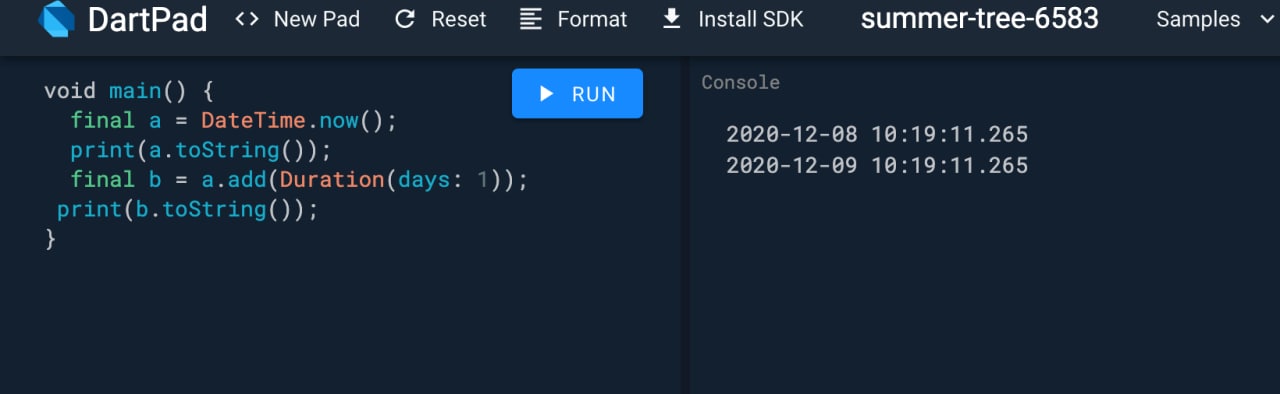The image size is (1280, 394).
Task: Place cursor on void main() line
Action: [129, 91]
